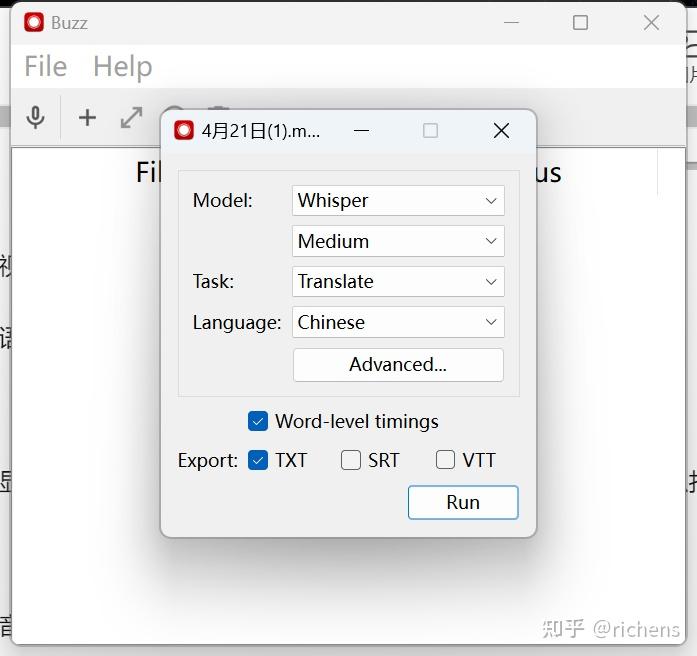Close the 4月21日(1) dialog window
This screenshot has width=697, height=656.
point(501,131)
